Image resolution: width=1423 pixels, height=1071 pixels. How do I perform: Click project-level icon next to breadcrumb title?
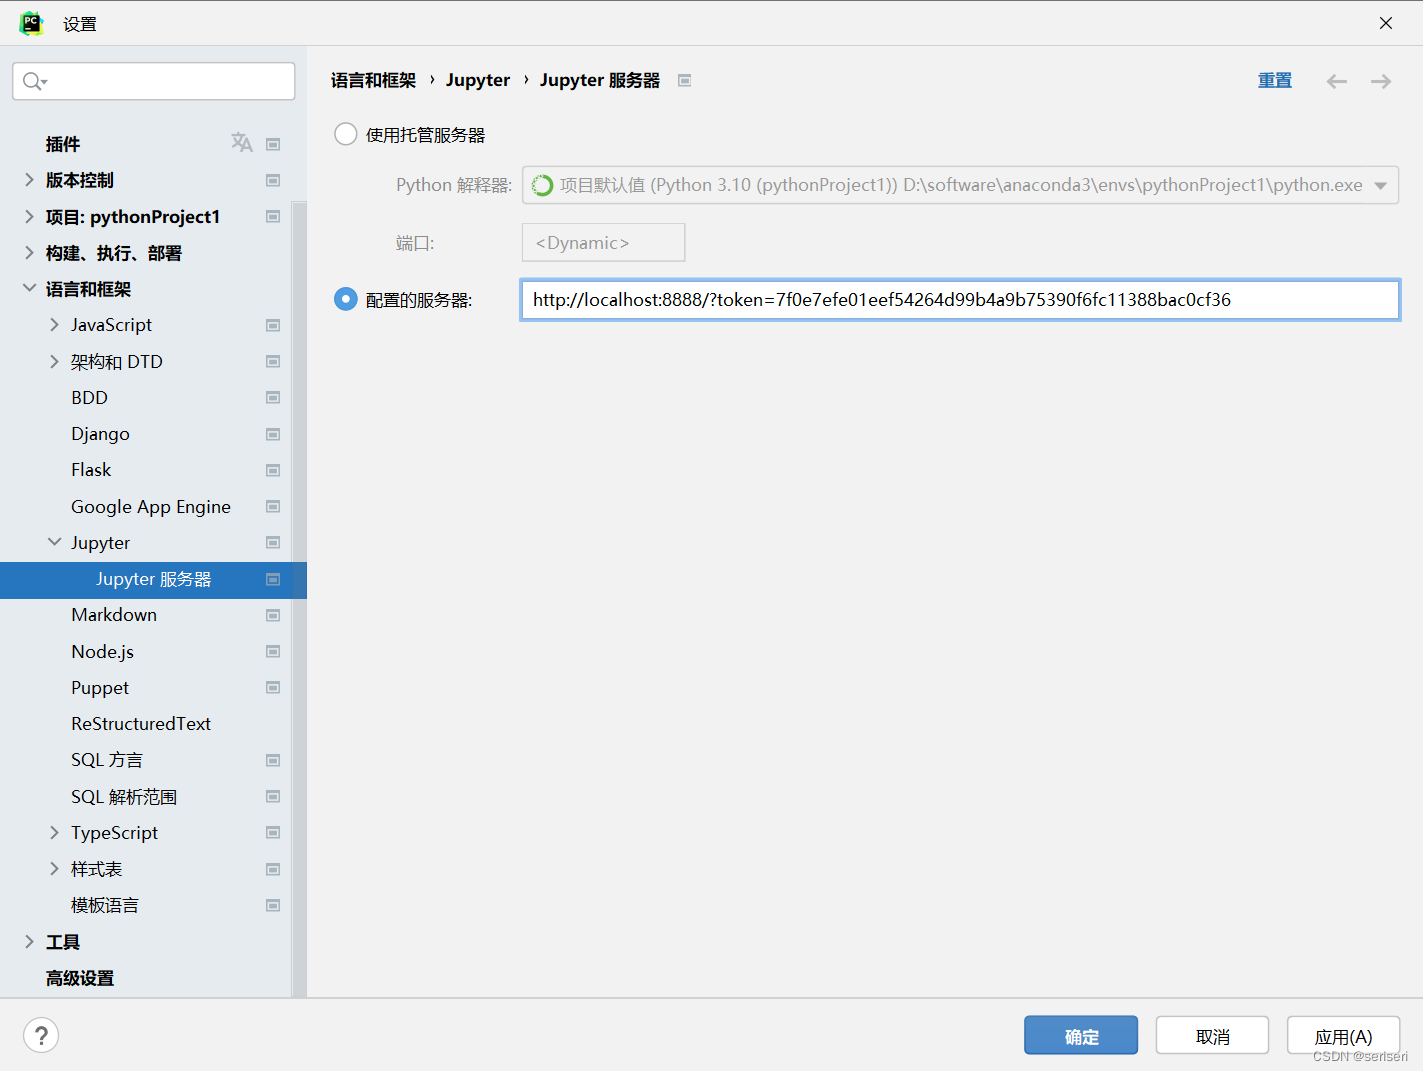pyautogui.click(x=685, y=80)
